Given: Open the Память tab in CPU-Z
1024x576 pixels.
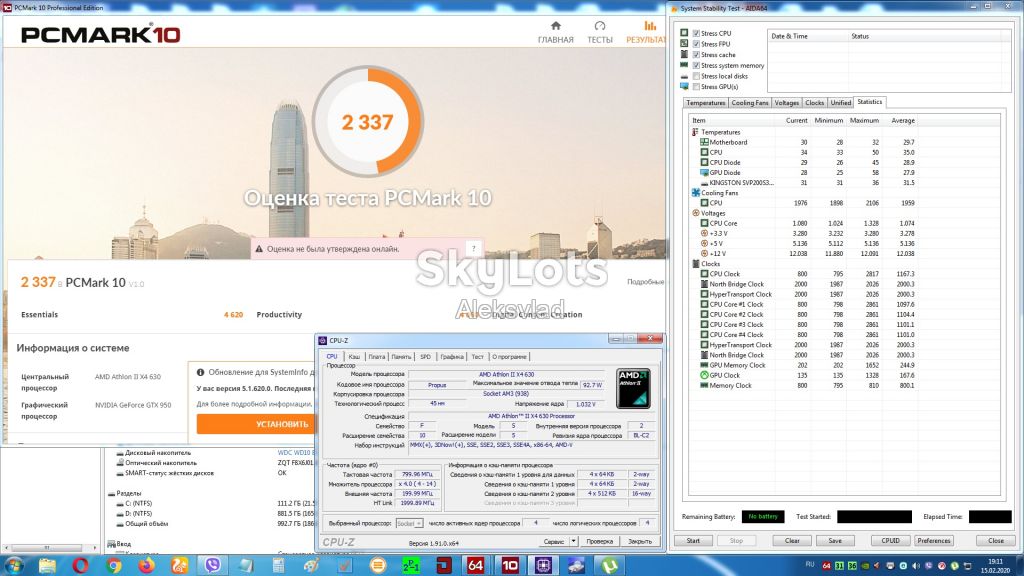Looking at the screenshot, I should 401,357.
